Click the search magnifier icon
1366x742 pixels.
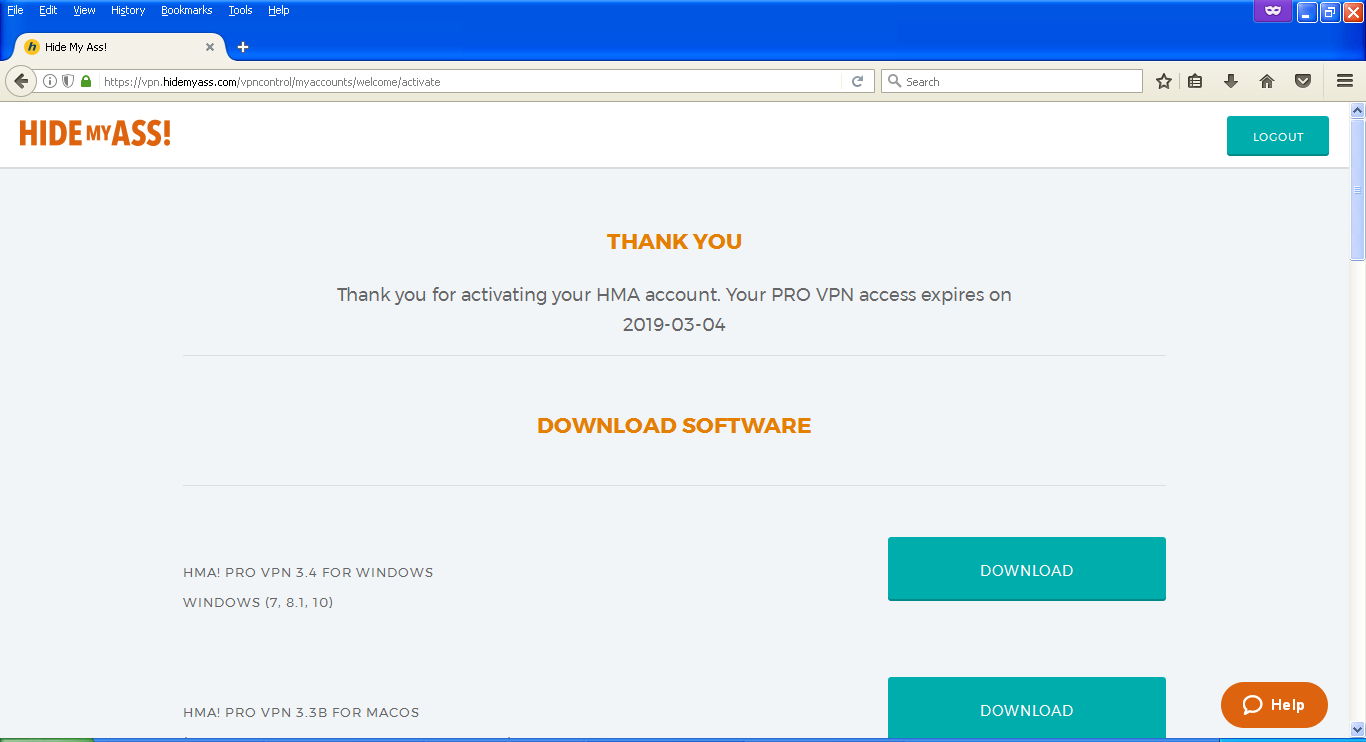point(894,82)
